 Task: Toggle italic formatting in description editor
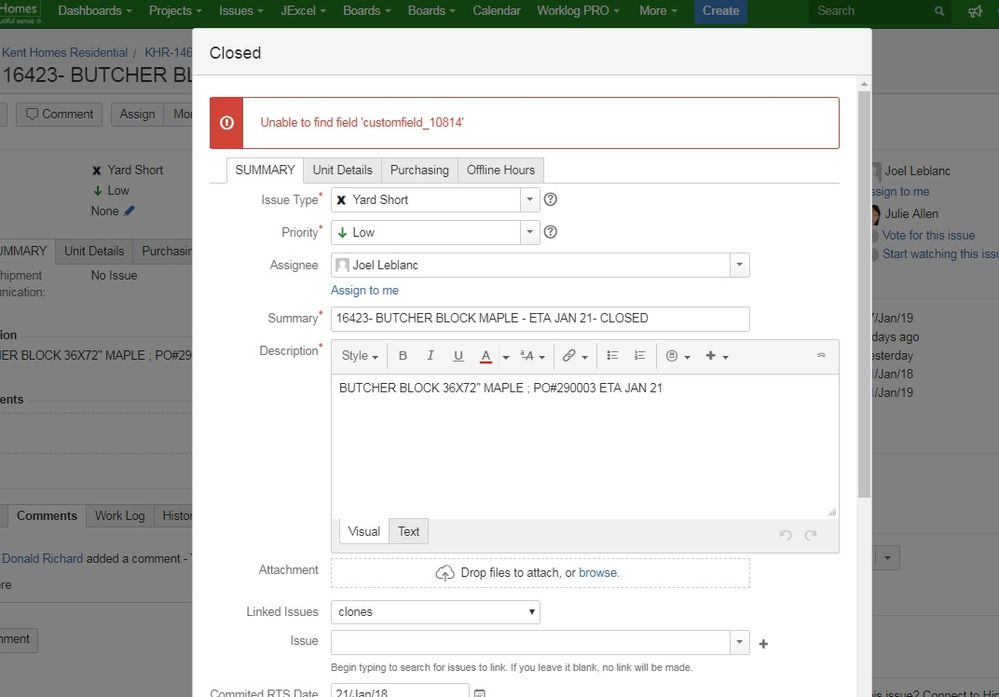[431, 356]
